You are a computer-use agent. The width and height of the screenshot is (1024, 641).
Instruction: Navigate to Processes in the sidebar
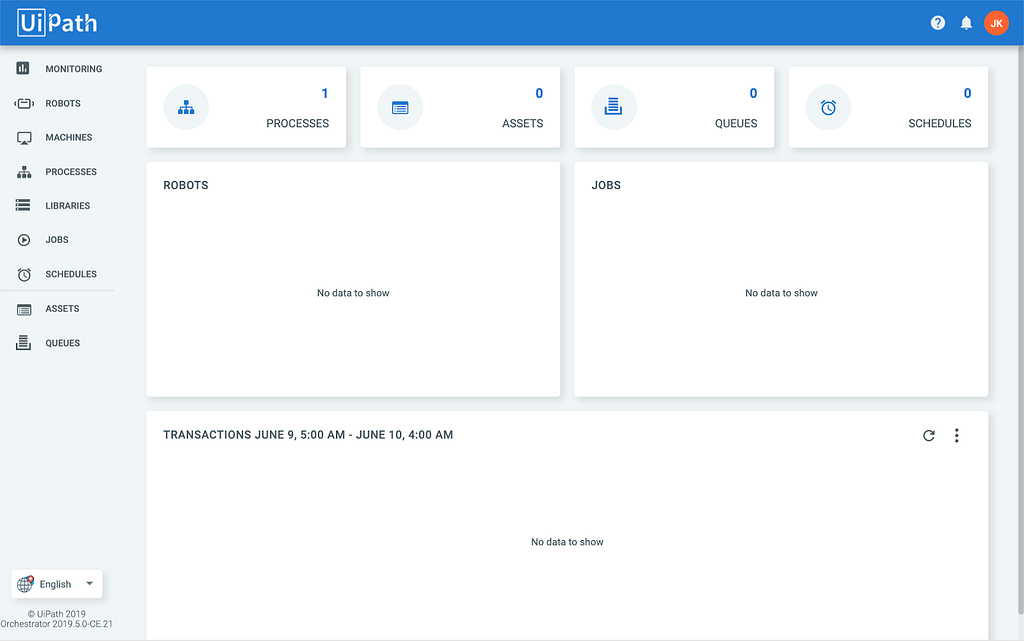coord(71,172)
